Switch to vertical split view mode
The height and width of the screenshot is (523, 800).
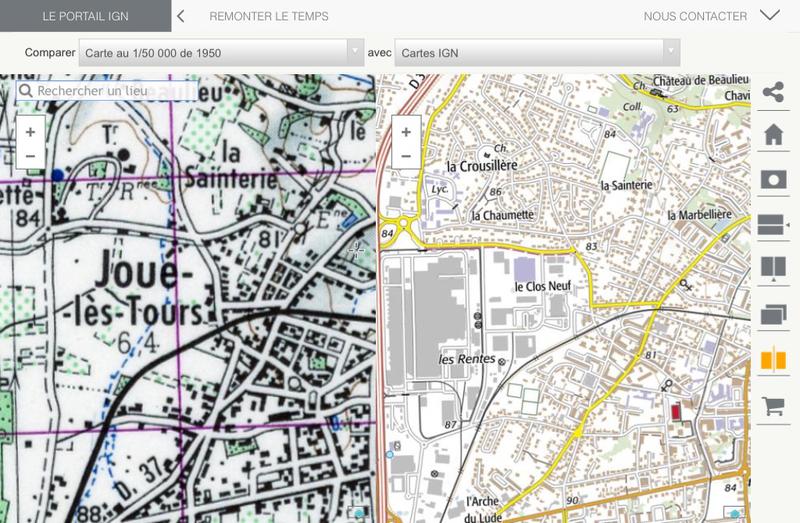(772, 269)
